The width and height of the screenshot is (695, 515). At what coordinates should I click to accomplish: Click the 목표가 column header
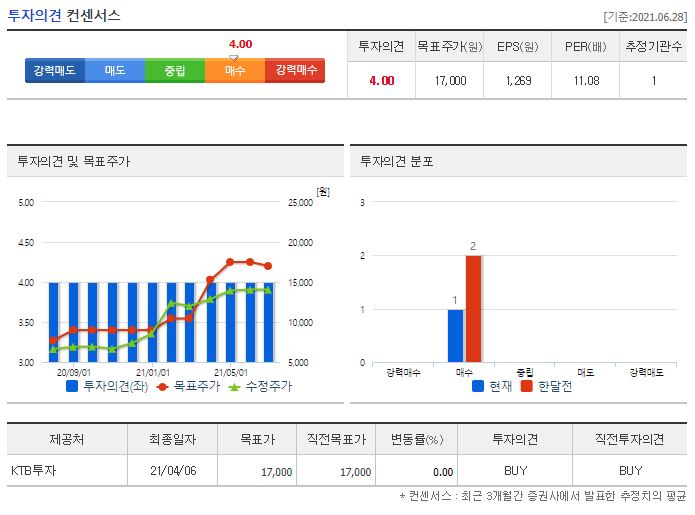pyautogui.click(x=257, y=439)
